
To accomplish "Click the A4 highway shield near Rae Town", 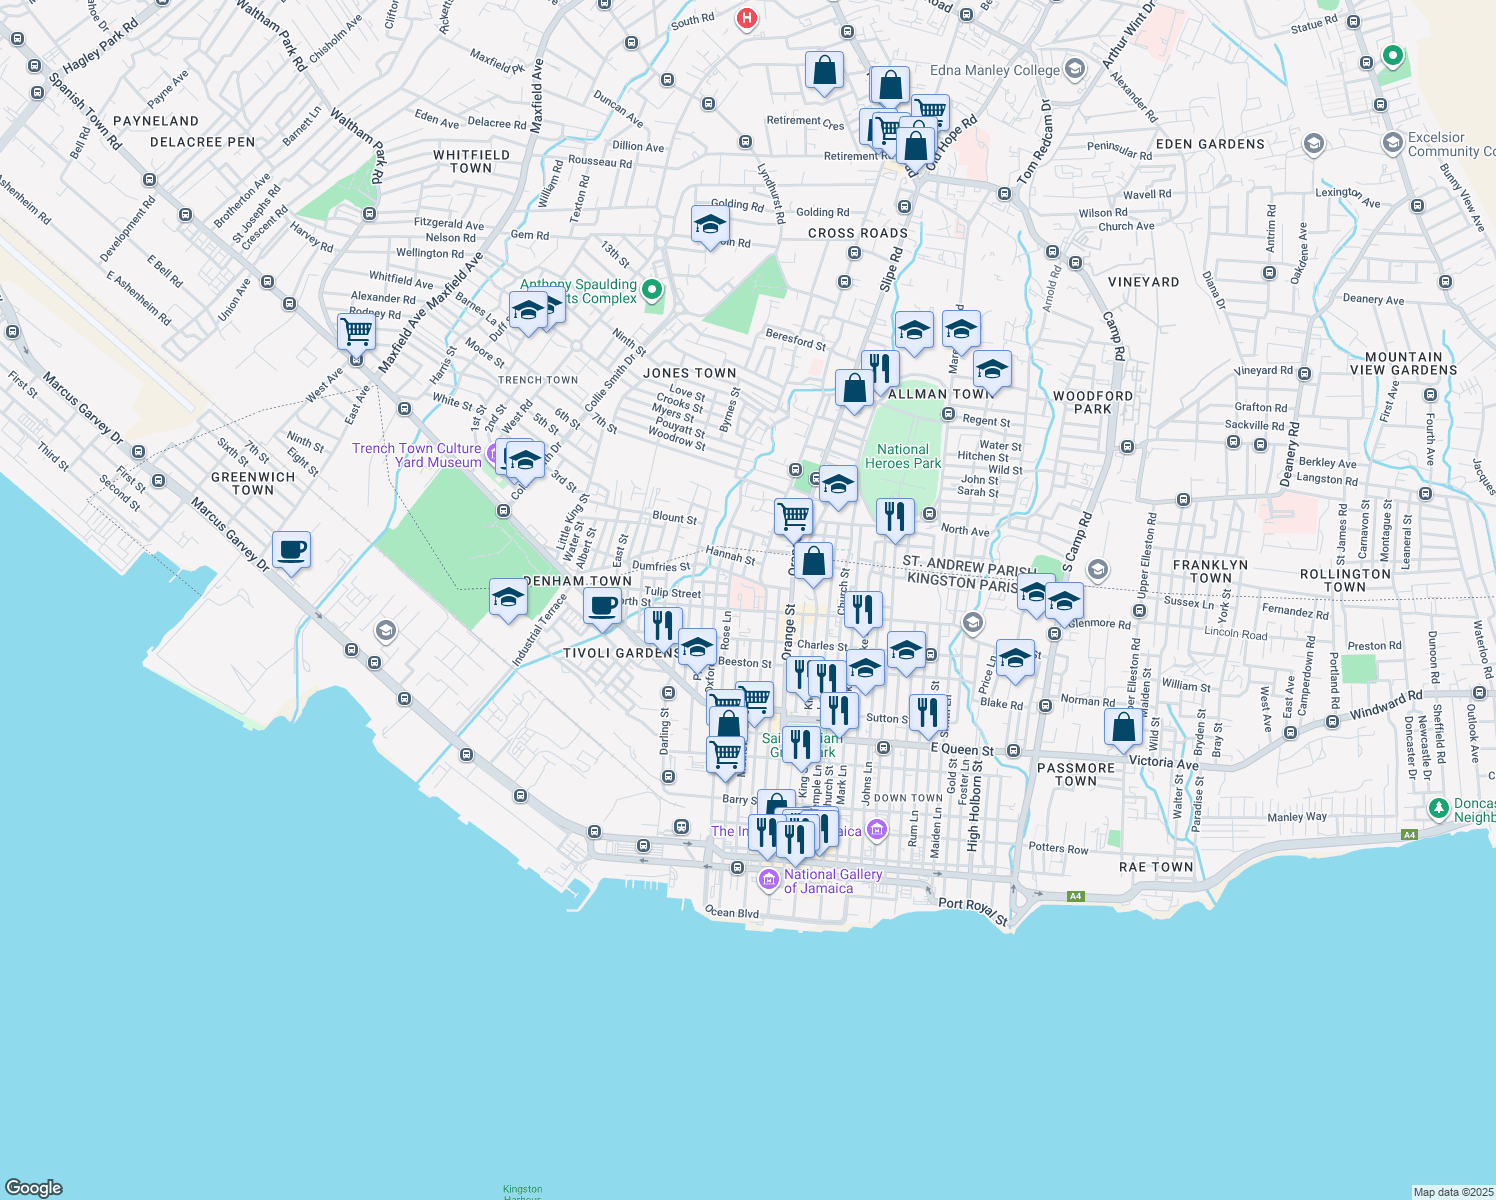I will (x=1076, y=896).
